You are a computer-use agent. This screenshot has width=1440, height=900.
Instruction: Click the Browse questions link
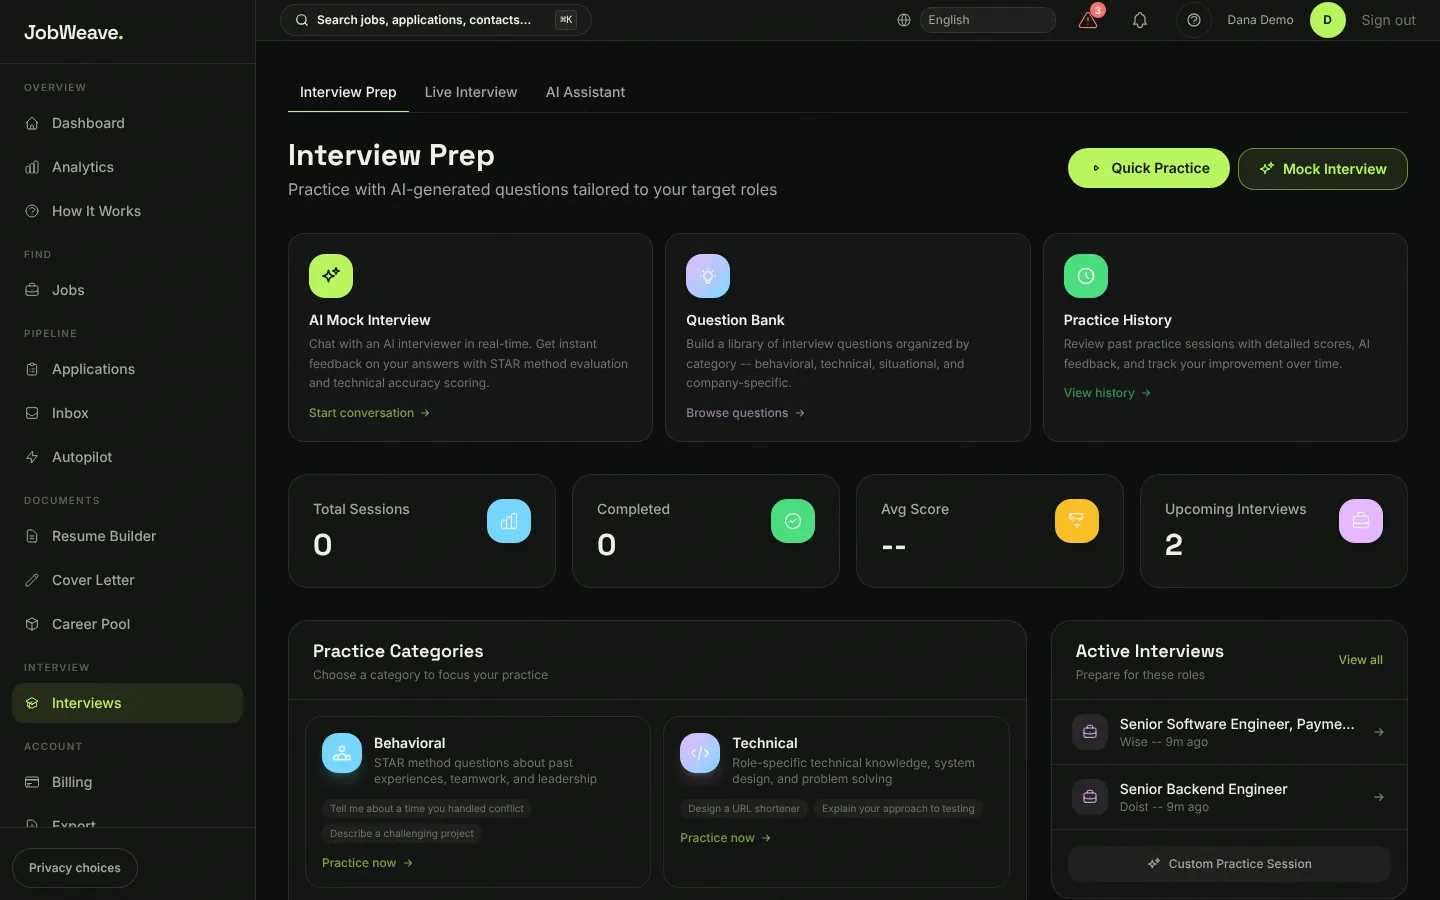point(745,413)
